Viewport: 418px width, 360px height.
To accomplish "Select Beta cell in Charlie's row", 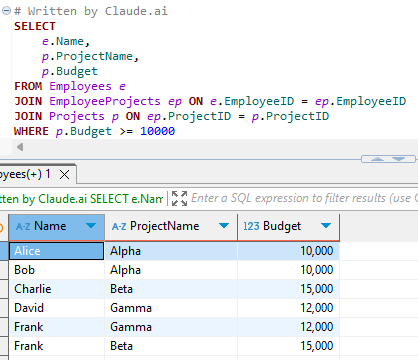I will (x=171, y=289).
